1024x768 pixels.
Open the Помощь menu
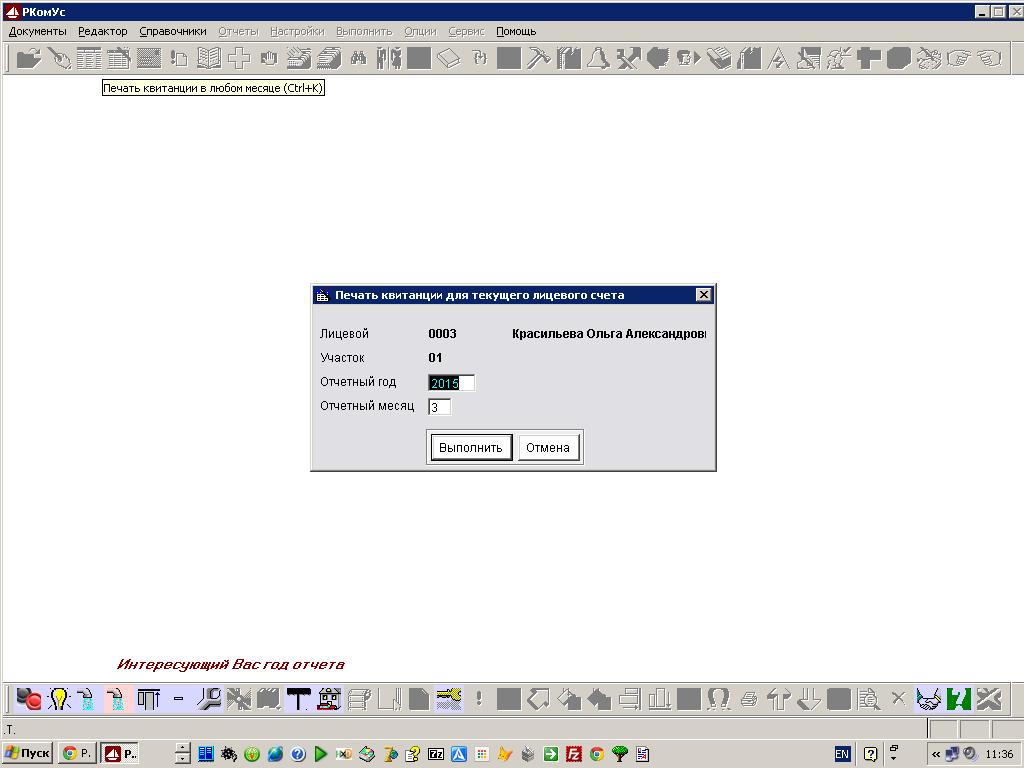(516, 31)
